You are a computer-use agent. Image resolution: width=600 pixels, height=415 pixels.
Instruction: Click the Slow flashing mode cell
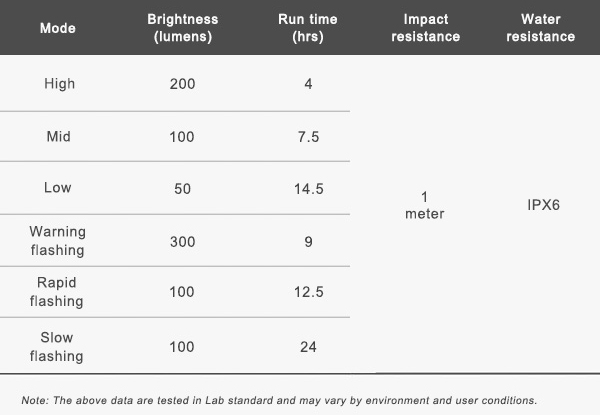coord(58,346)
